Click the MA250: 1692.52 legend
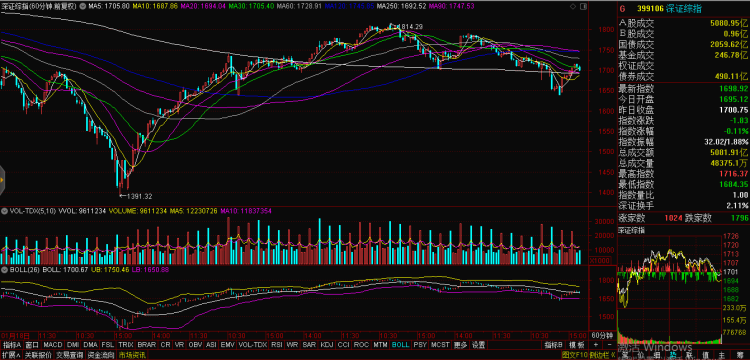750x360 pixels. coord(401,6)
